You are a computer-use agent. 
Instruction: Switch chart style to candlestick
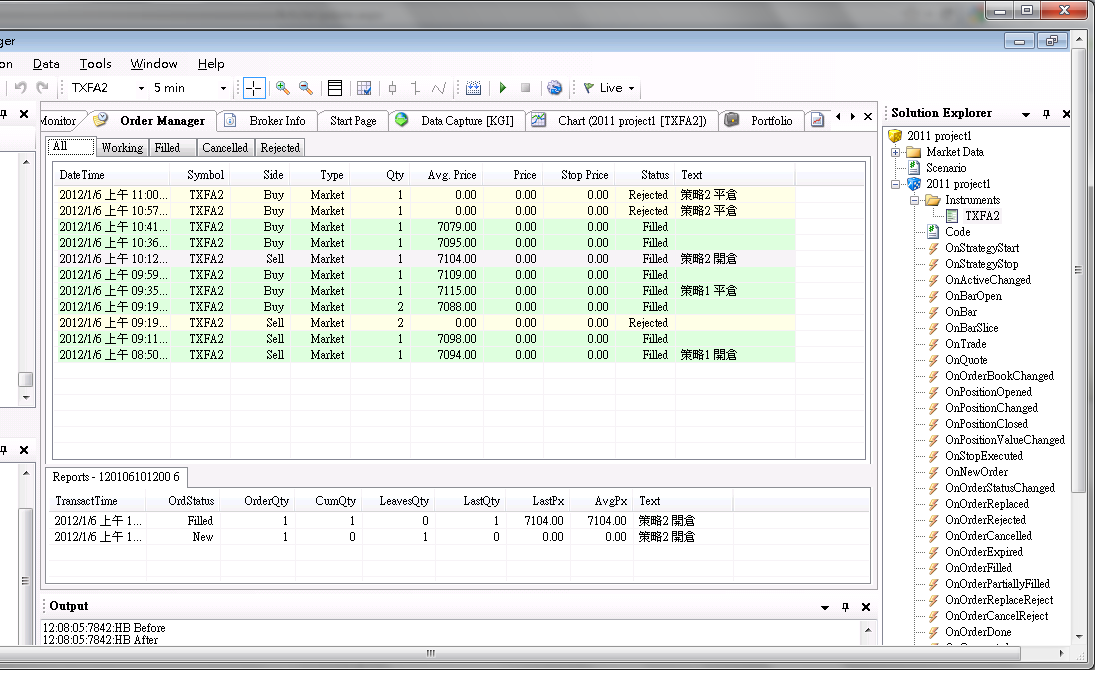tap(392, 88)
